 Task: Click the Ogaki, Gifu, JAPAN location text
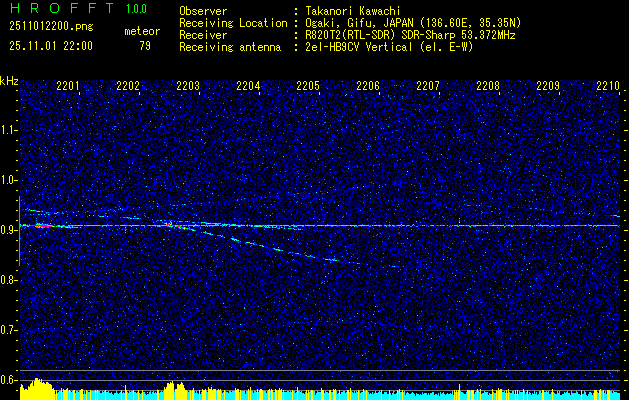click(413, 23)
